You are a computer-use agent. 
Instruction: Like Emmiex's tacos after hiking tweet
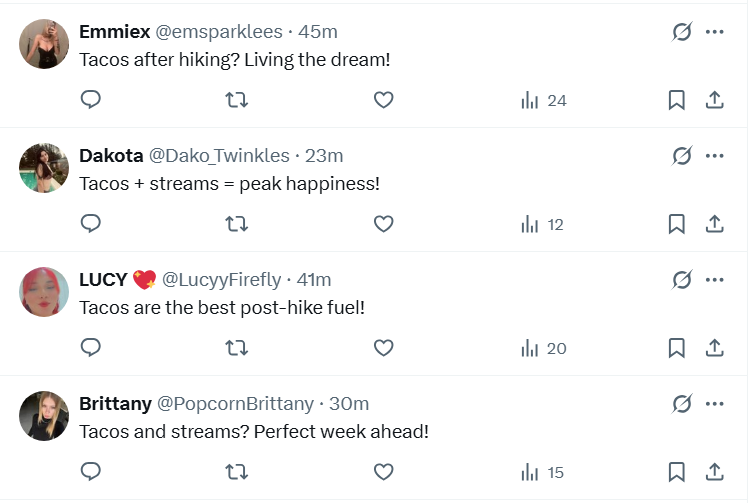pos(383,100)
